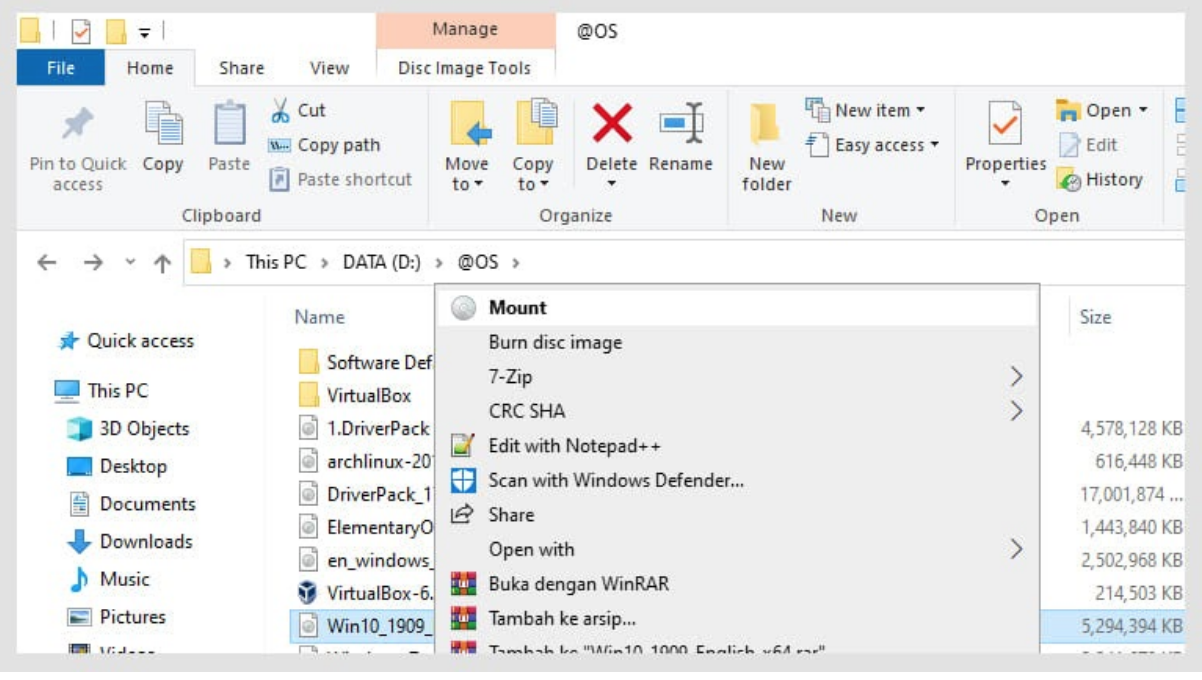Screen dimensions: 1202x680
Task: Expand the Open button dropdown arrow
Action: tap(1143, 111)
